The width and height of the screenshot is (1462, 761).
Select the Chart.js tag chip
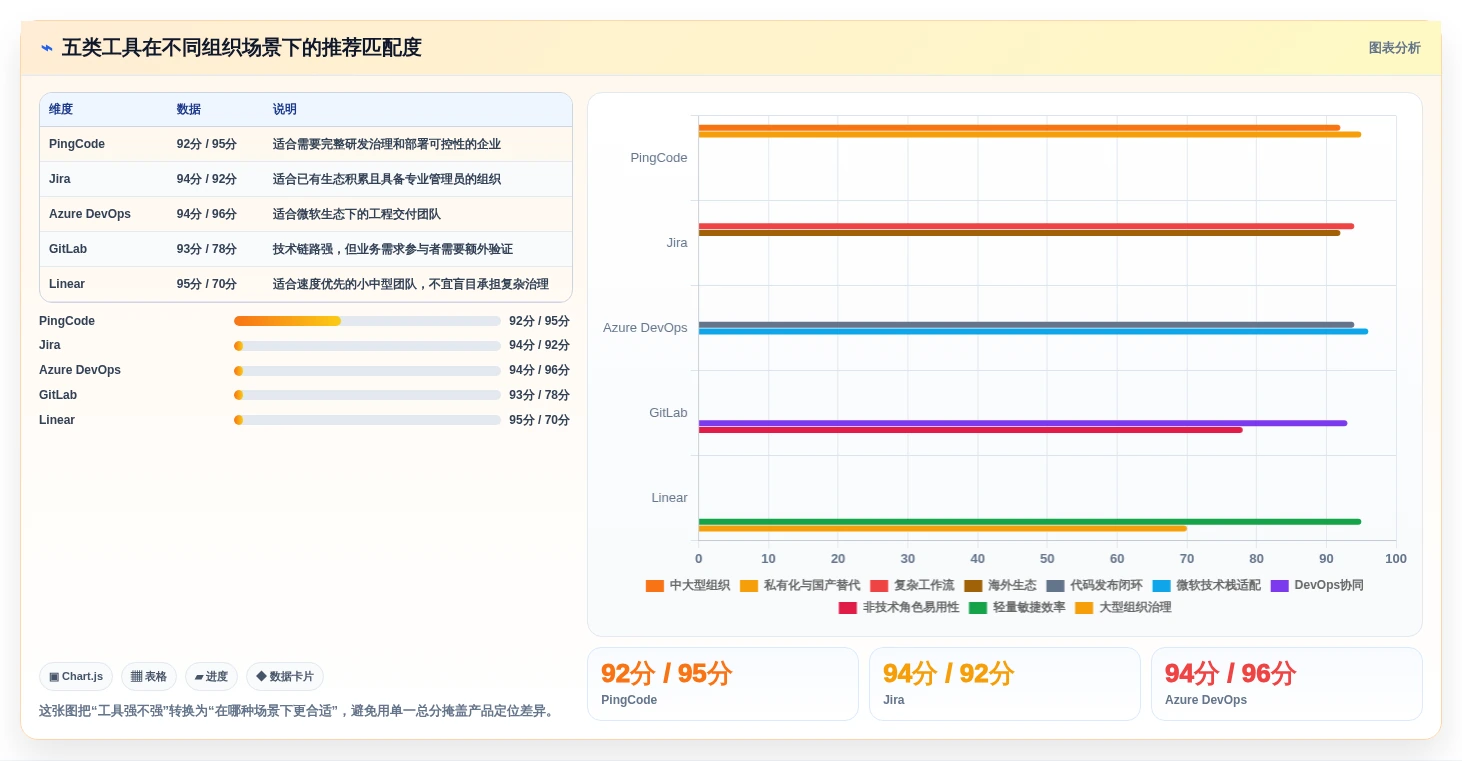tap(76, 677)
